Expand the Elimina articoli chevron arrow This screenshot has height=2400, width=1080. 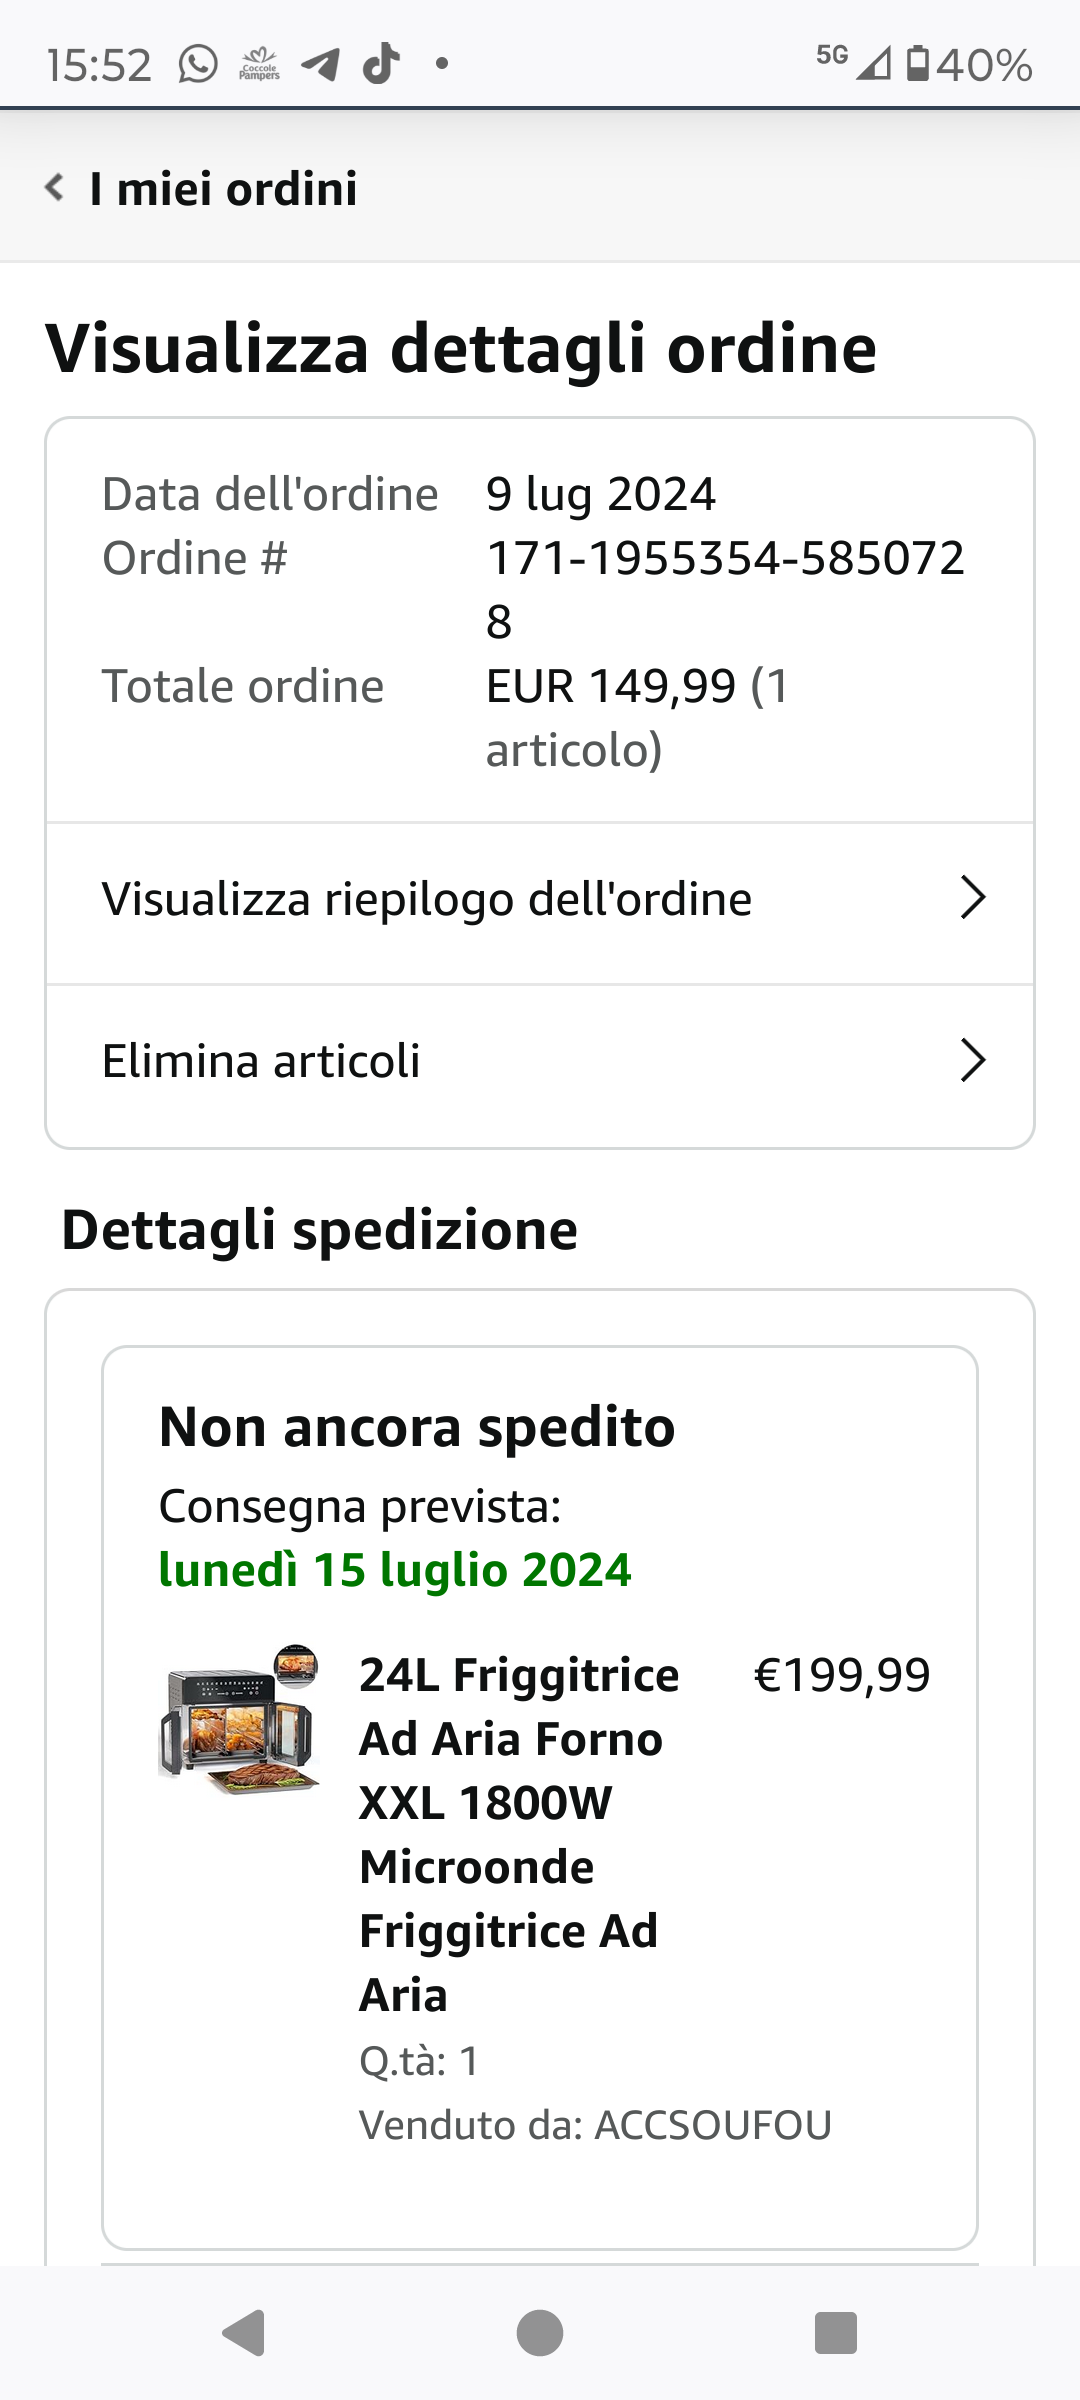tap(972, 1060)
